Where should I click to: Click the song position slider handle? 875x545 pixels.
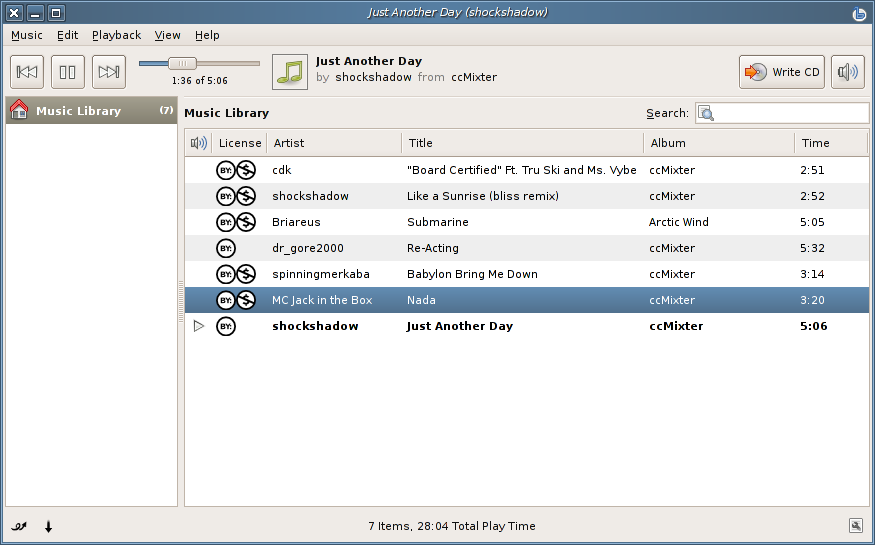[x=182, y=63]
